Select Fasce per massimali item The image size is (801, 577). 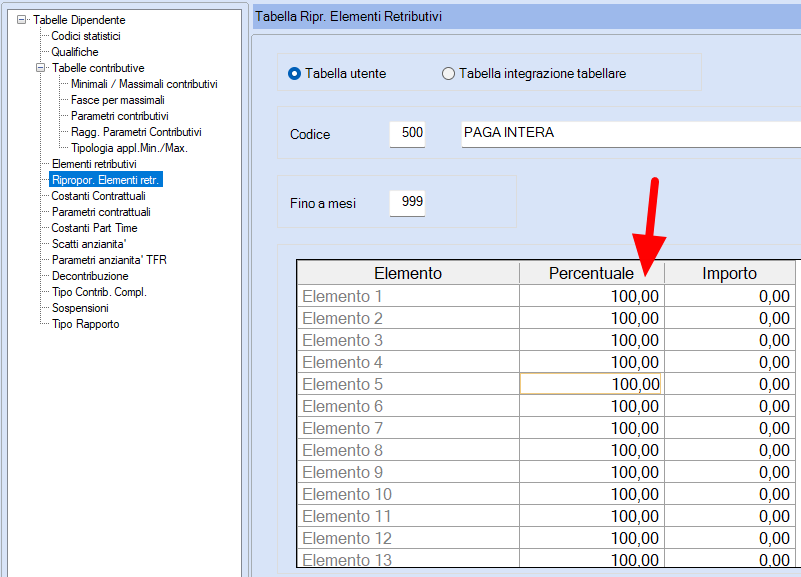[117, 100]
